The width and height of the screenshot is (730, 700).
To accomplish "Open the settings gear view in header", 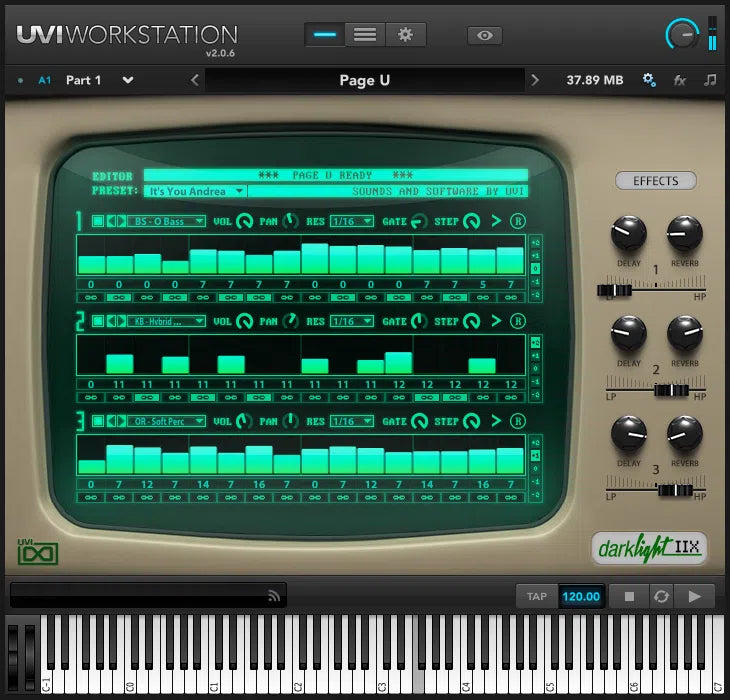I will click(x=405, y=34).
